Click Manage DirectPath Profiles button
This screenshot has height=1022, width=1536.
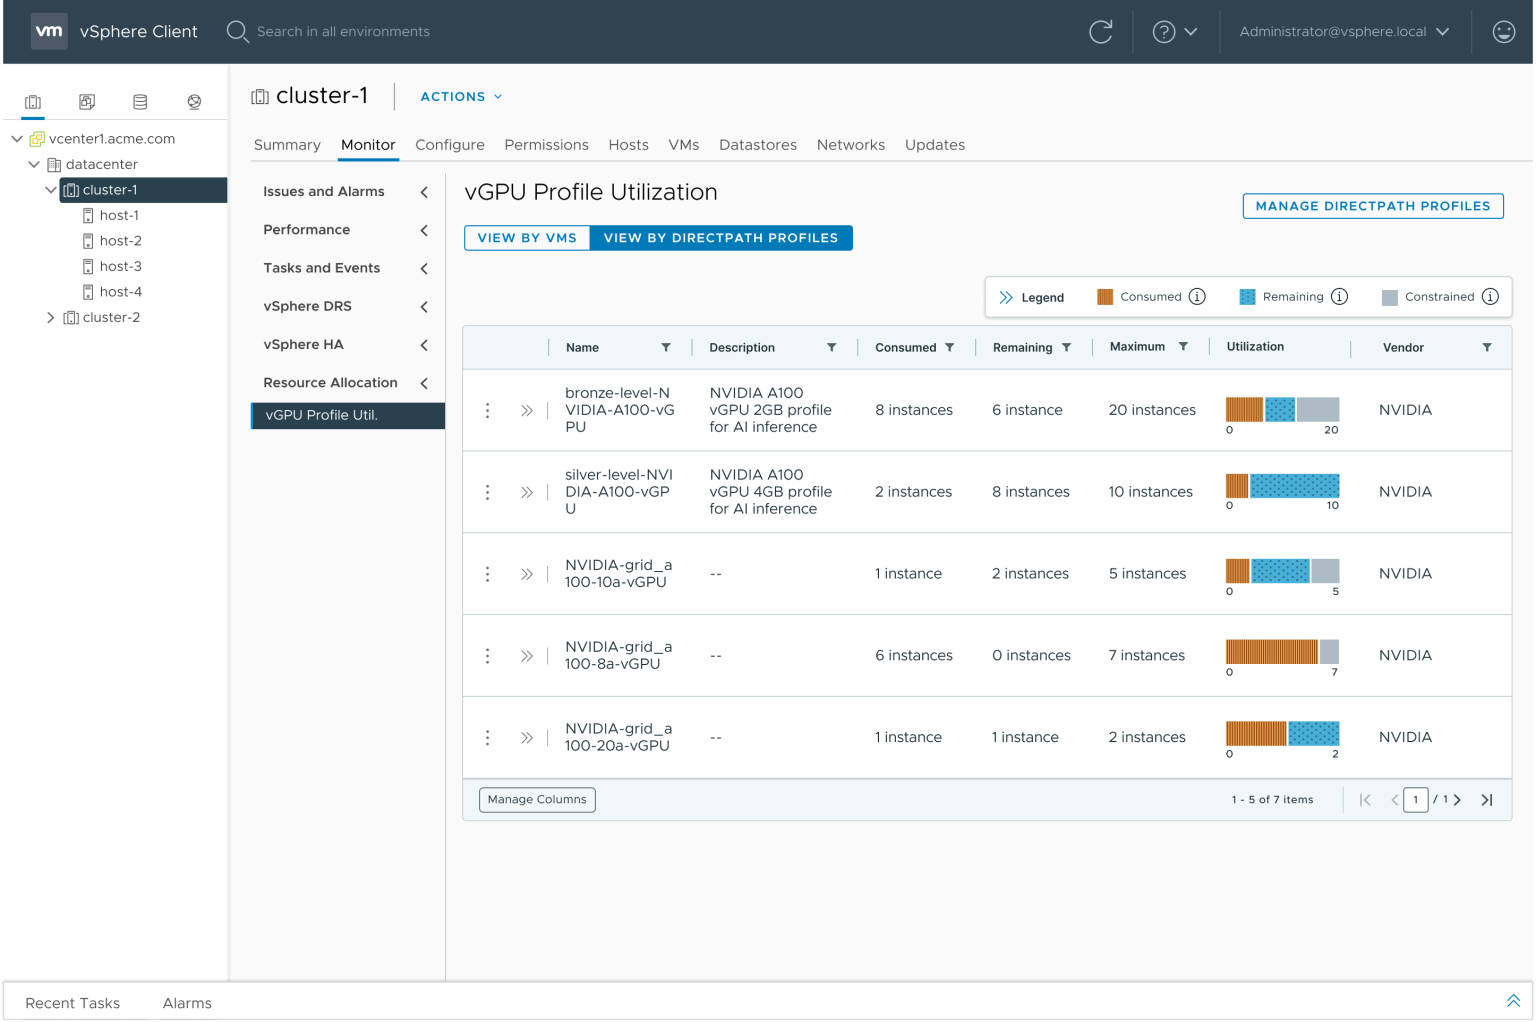1372,206
